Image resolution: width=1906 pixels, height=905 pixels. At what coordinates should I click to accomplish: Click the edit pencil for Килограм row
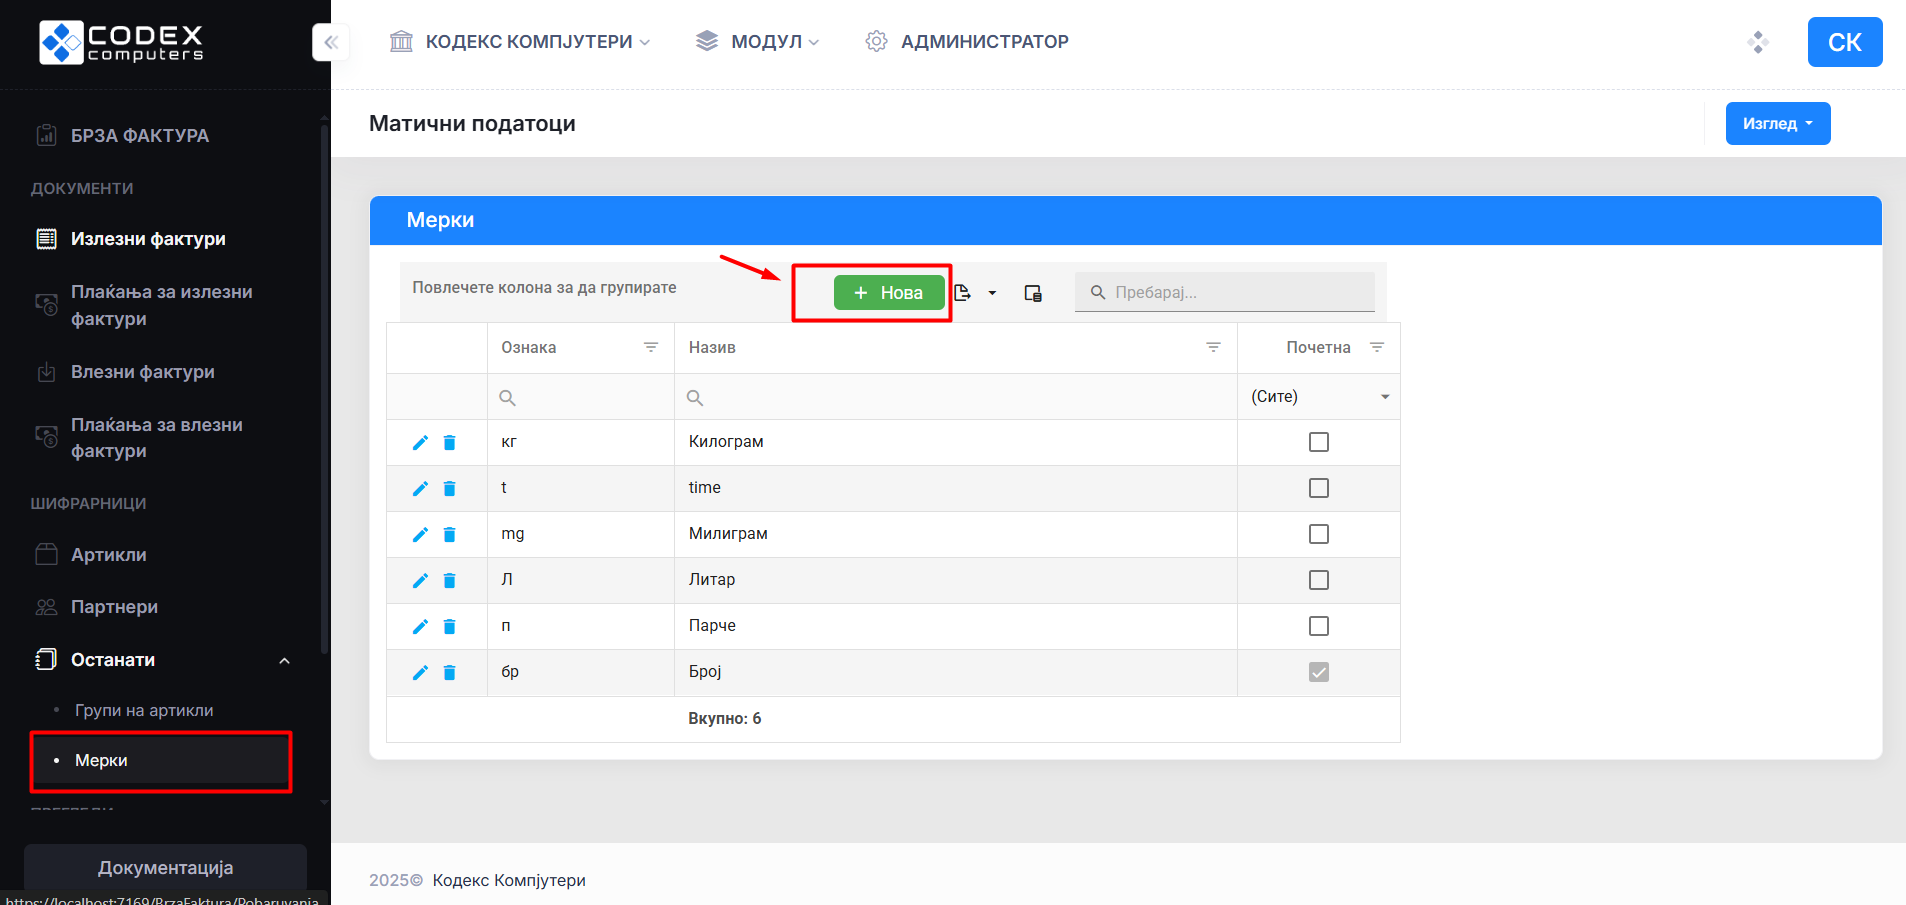[420, 442]
